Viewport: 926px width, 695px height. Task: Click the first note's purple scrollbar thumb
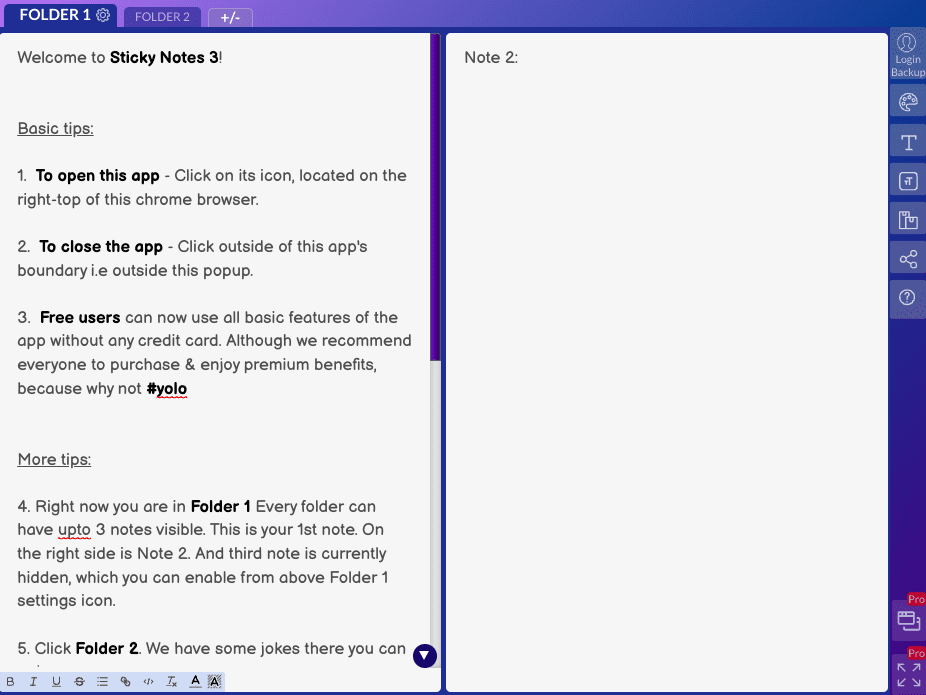point(435,197)
